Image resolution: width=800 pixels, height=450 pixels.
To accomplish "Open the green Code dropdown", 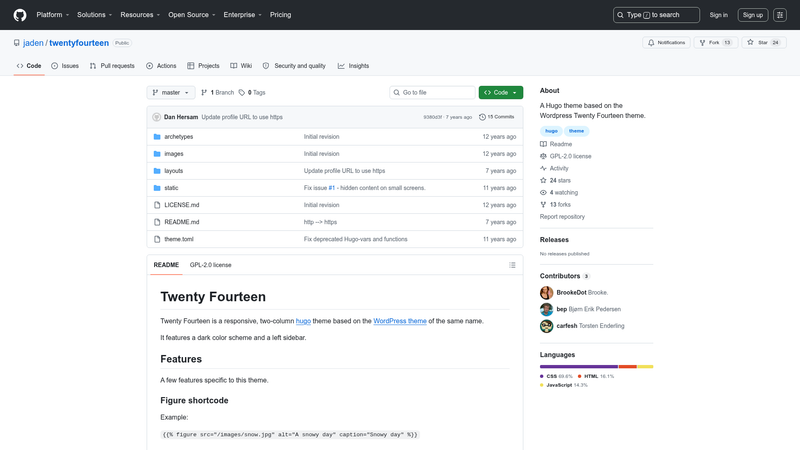I will 501,92.
